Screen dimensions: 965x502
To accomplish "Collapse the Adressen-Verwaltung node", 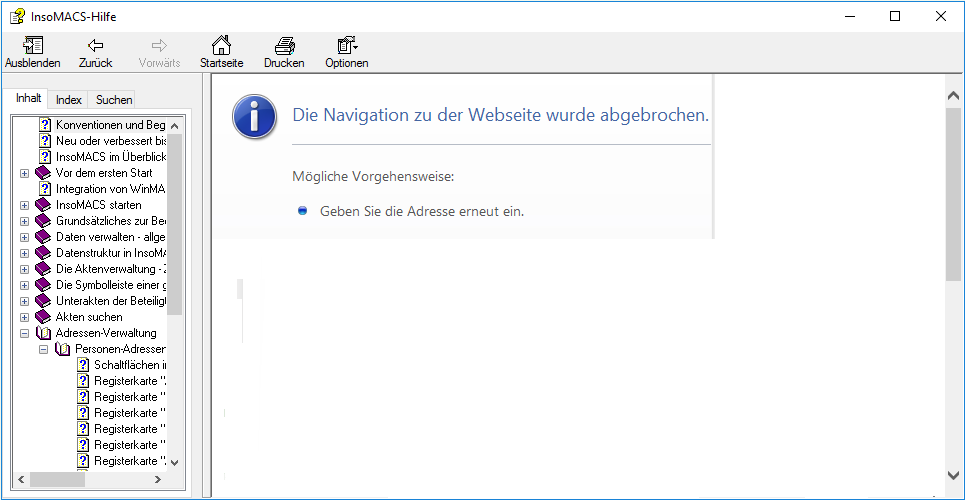I will tap(24, 333).
